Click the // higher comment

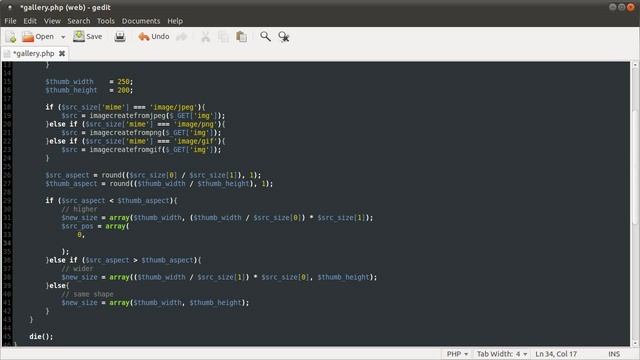point(79,209)
